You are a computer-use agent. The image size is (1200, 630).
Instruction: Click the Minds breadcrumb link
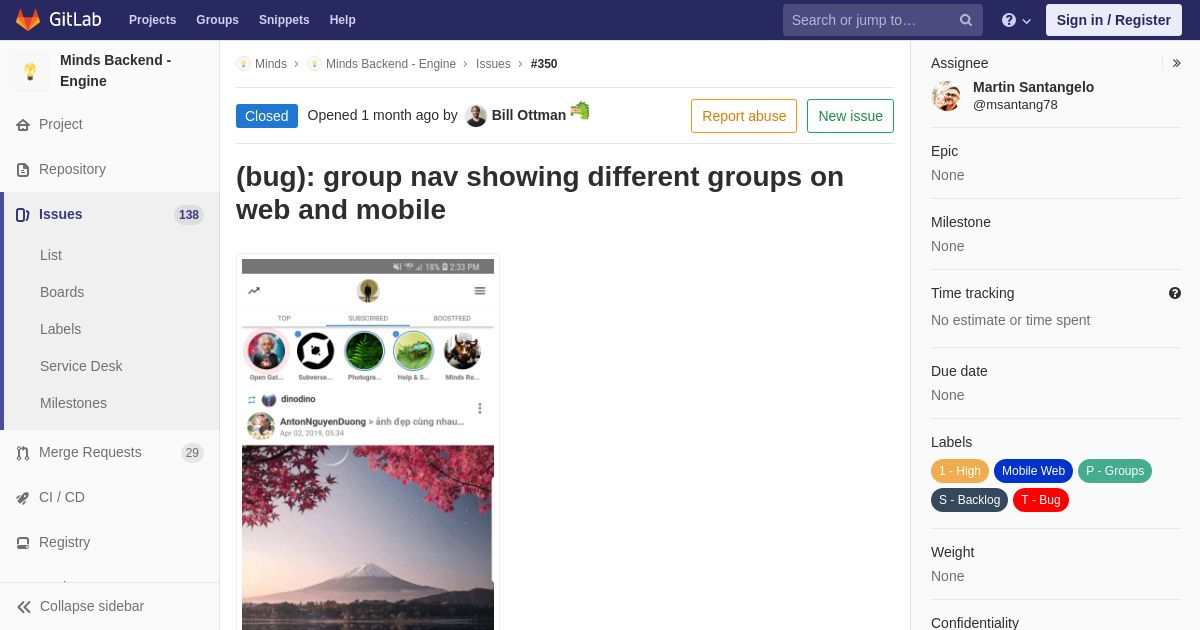pos(271,64)
